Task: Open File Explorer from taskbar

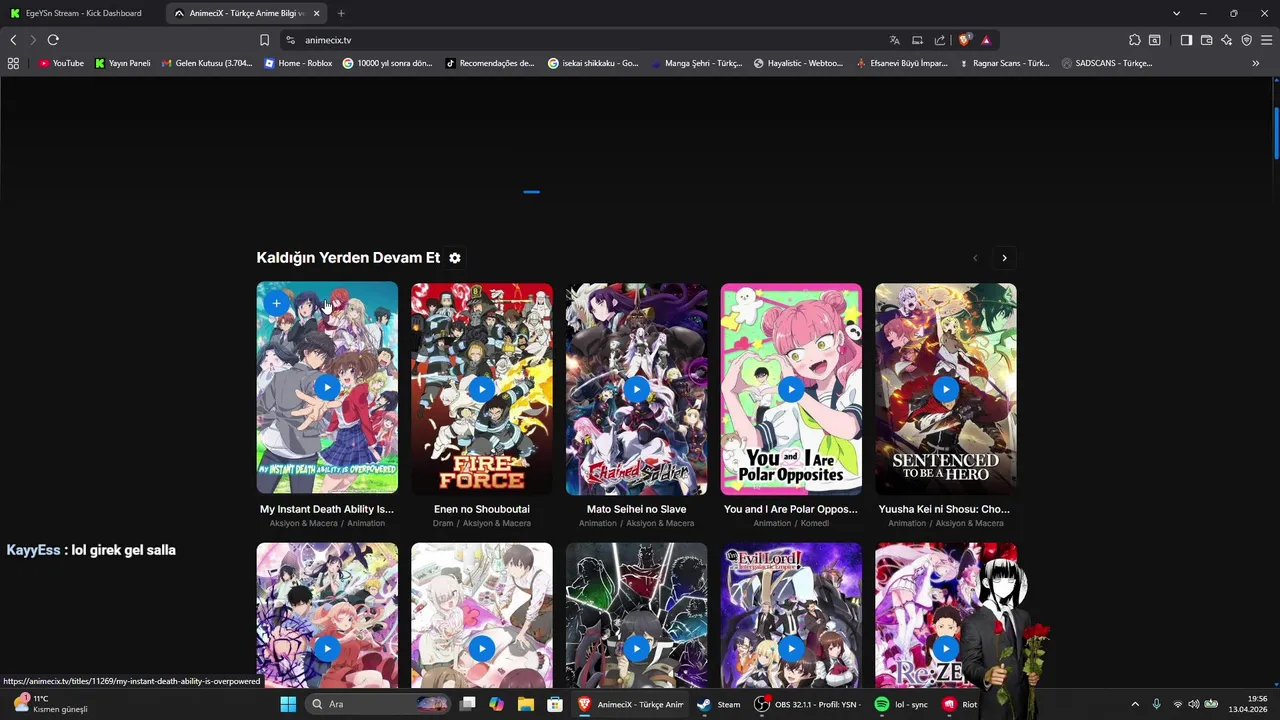Action: tap(526, 704)
